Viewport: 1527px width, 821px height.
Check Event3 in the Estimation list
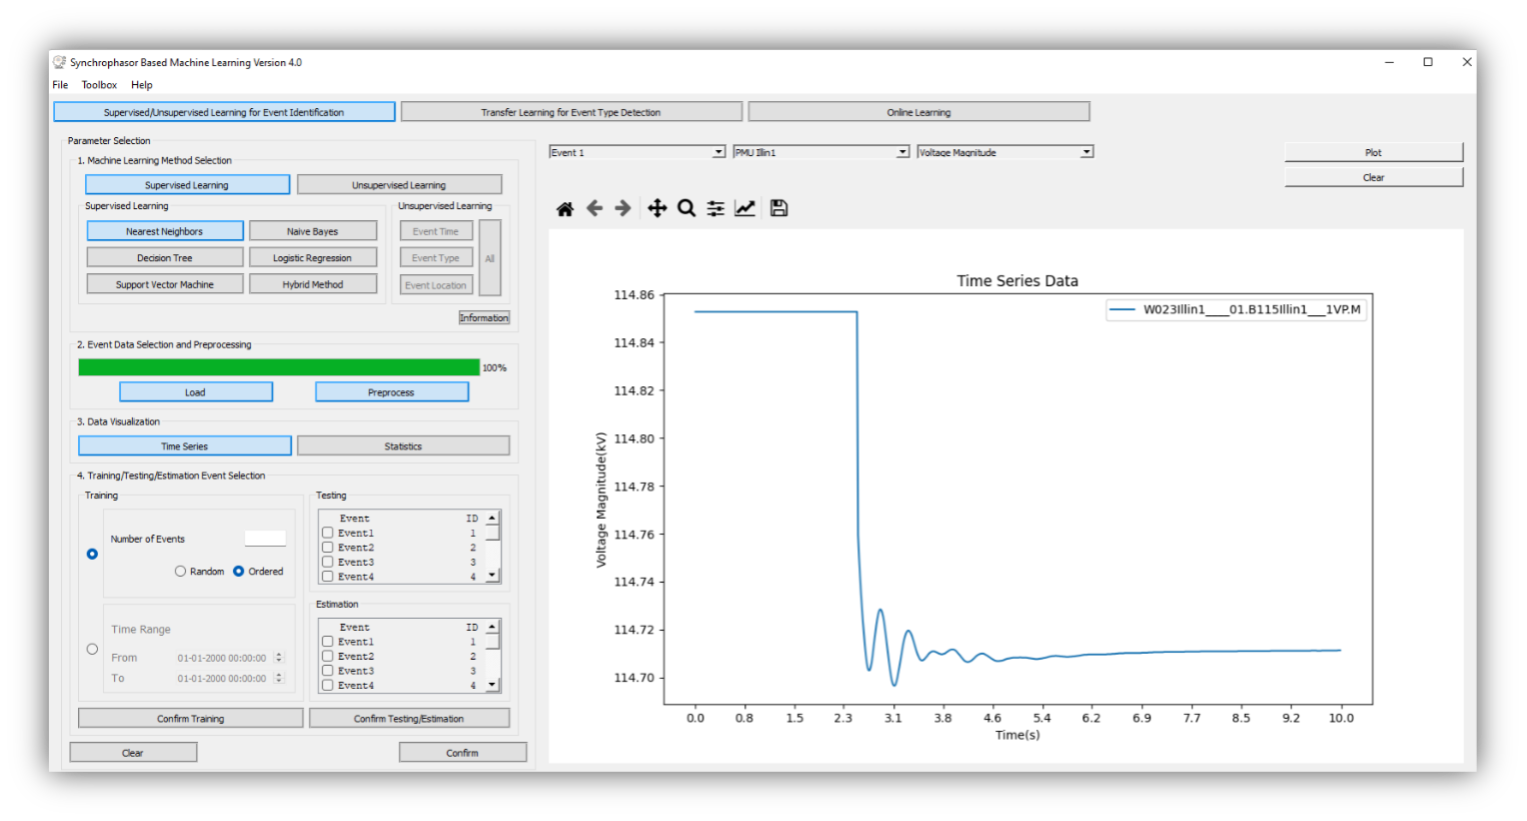(x=328, y=671)
